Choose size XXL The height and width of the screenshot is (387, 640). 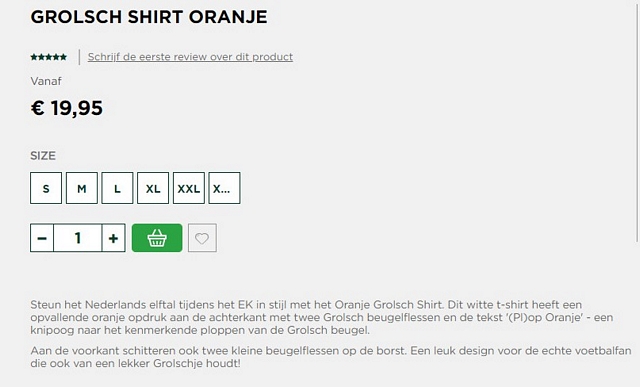[x=189, y=188]
